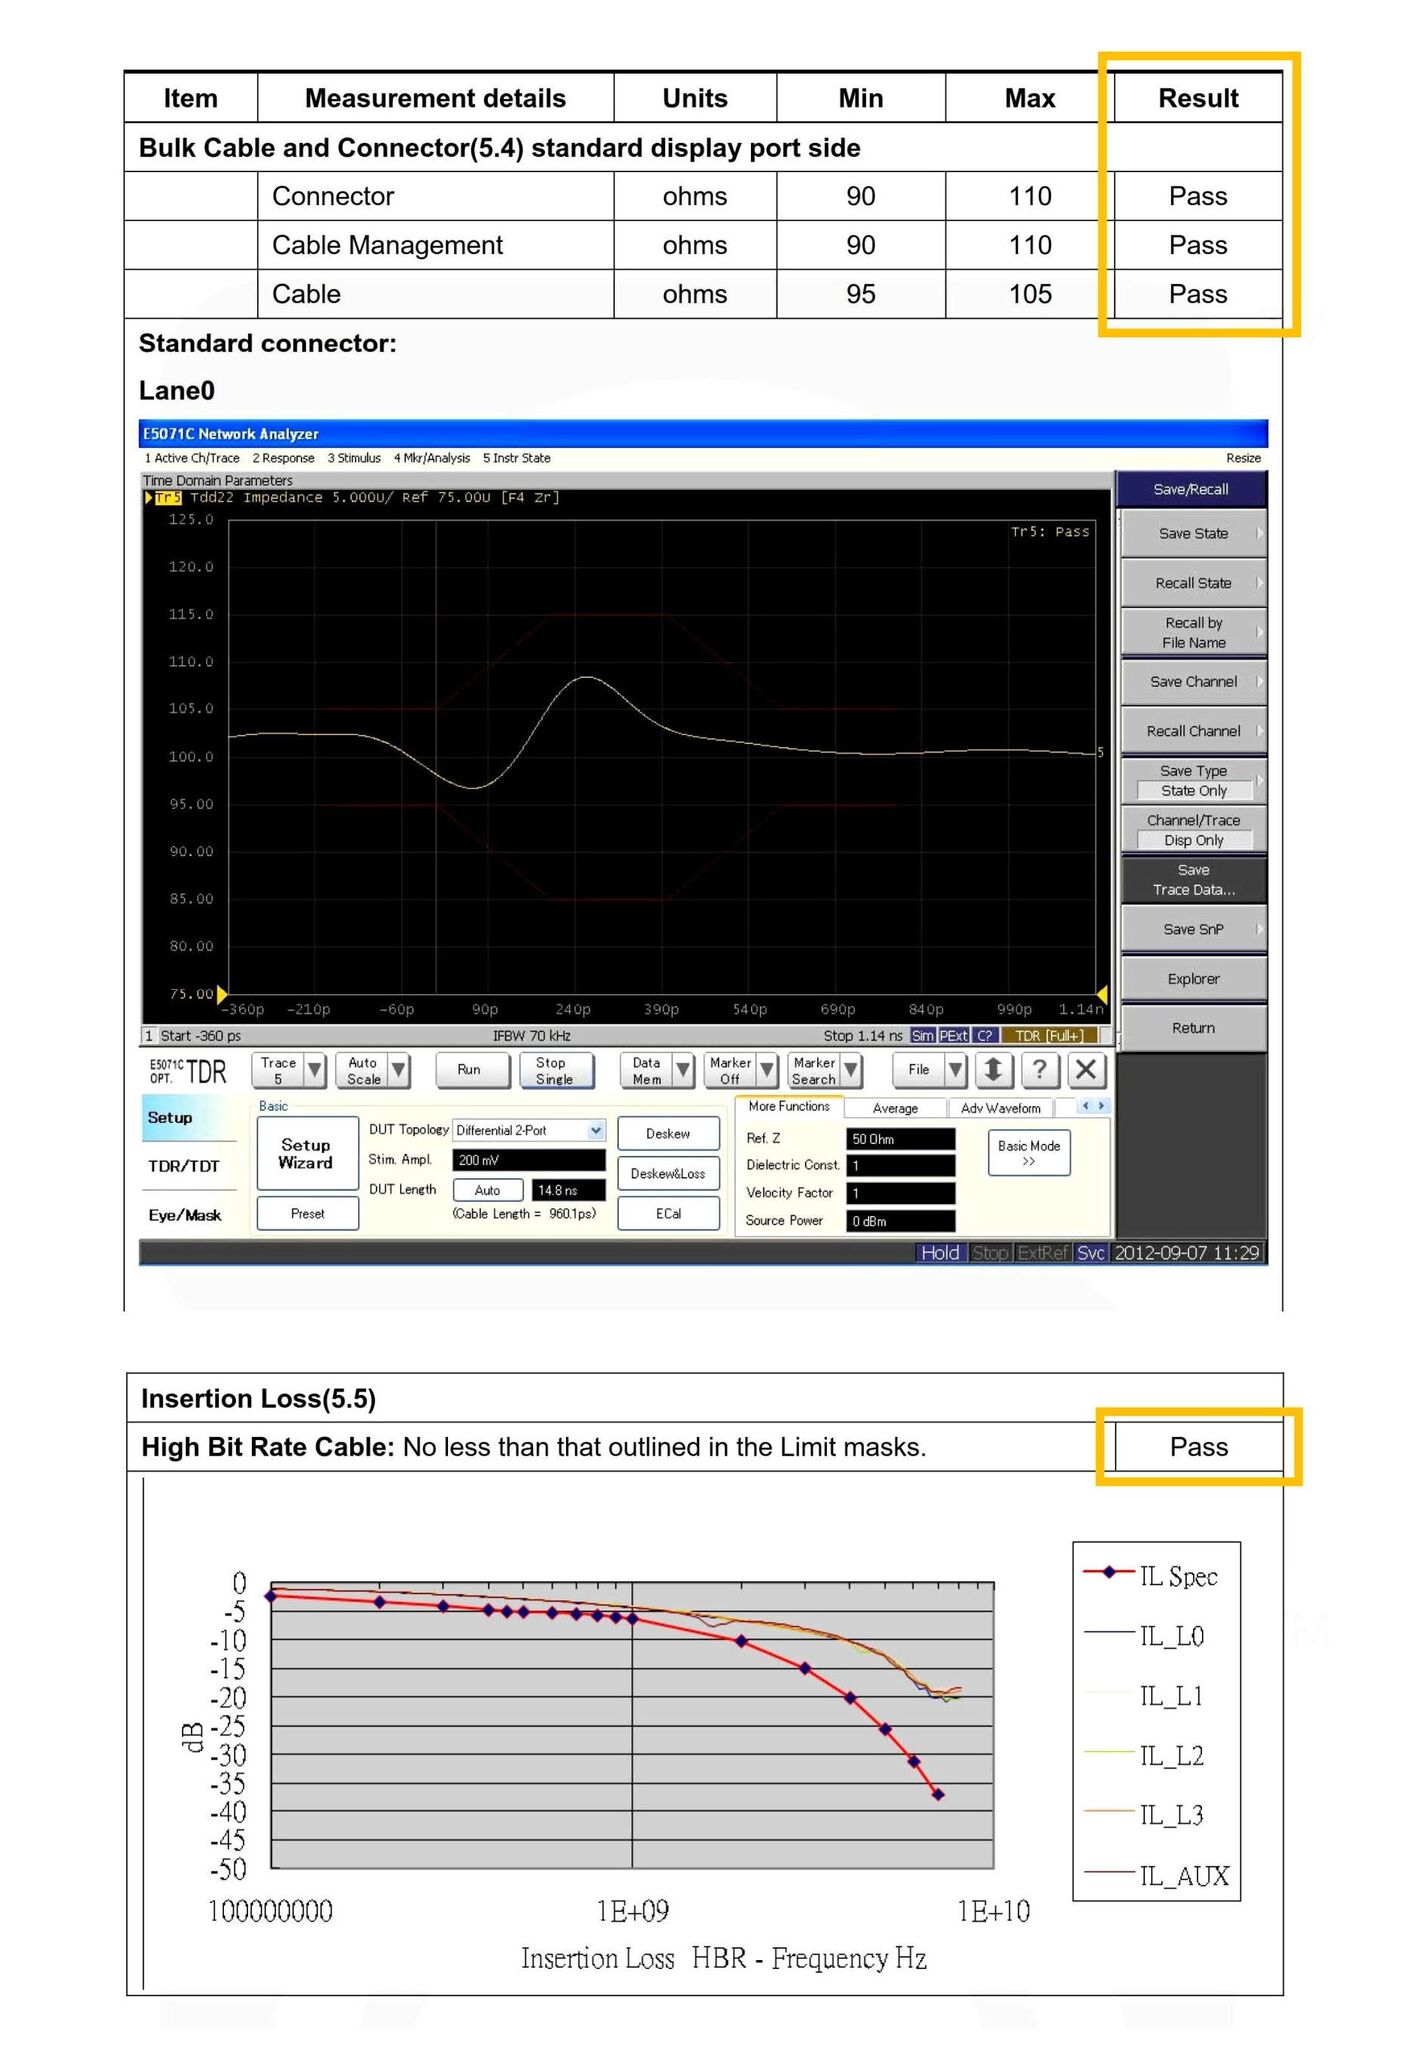Image resolution: width=1426 pixels, height=2048 pixels.
Task: Click the Return softkey
Action: (1192, 1028)
